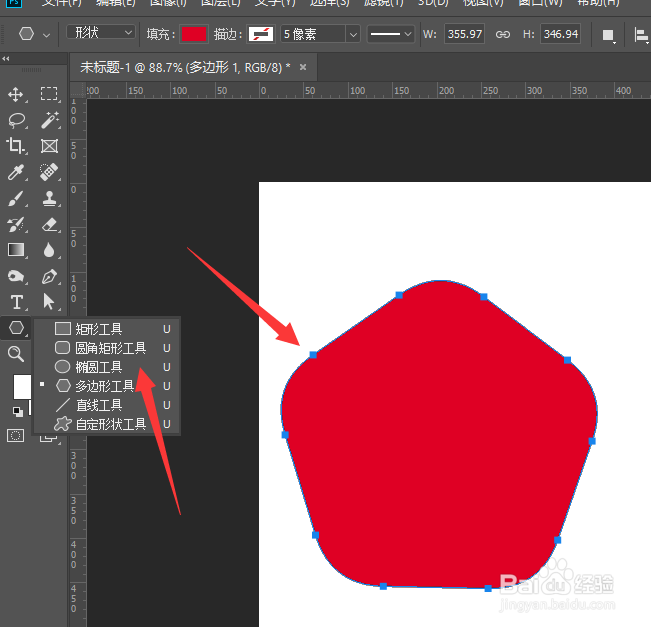Close the 未标题-1 document tab
The image size is (651, 627).
(303, 67)
